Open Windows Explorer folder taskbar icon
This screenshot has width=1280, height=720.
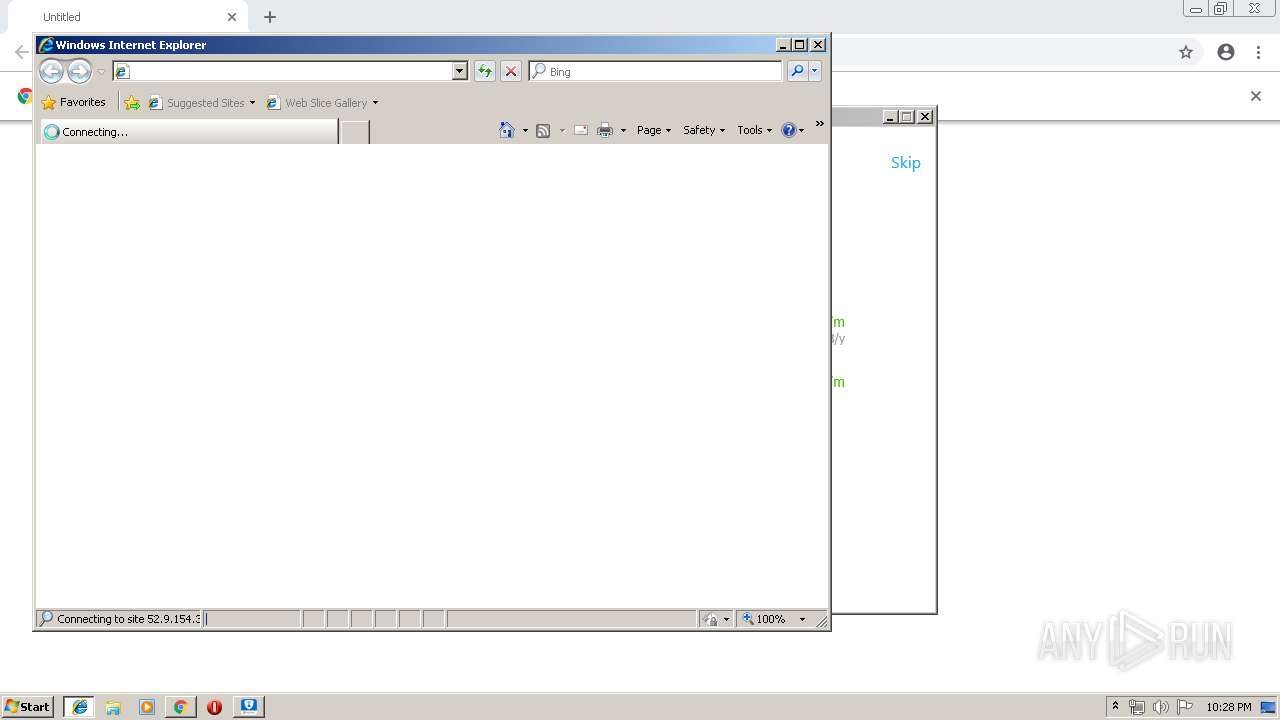(113, 707)
